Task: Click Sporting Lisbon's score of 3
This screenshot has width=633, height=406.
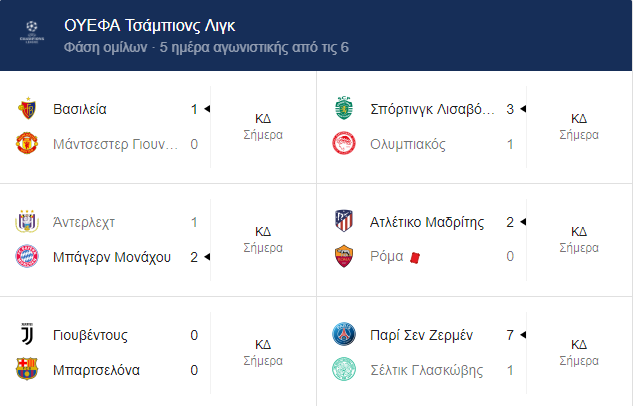Action: pyautogui.click(x=510, y=109)
